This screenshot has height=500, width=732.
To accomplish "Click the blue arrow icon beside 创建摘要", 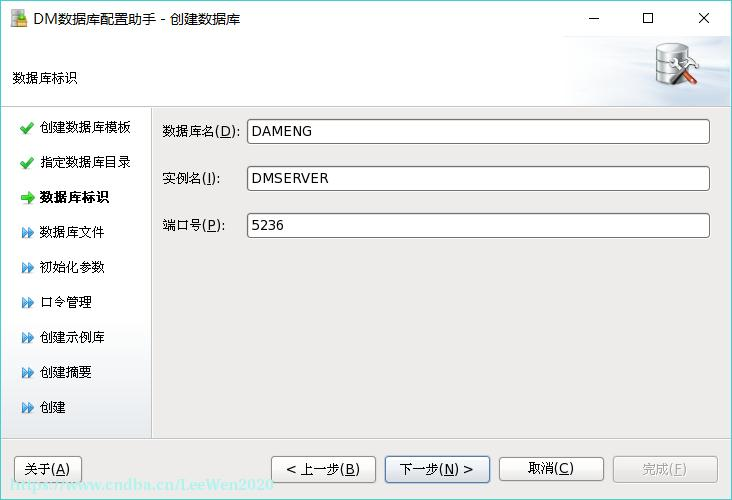I will click(x=28, y=373).
